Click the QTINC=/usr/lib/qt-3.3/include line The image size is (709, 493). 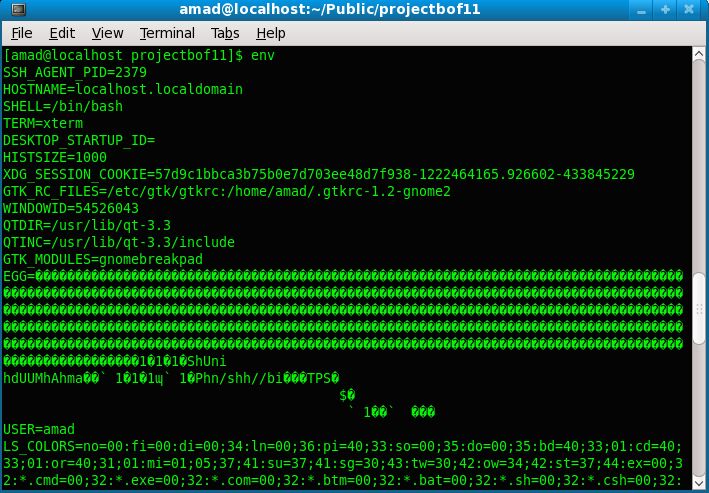pyautogui.click(x=119, y=242)
